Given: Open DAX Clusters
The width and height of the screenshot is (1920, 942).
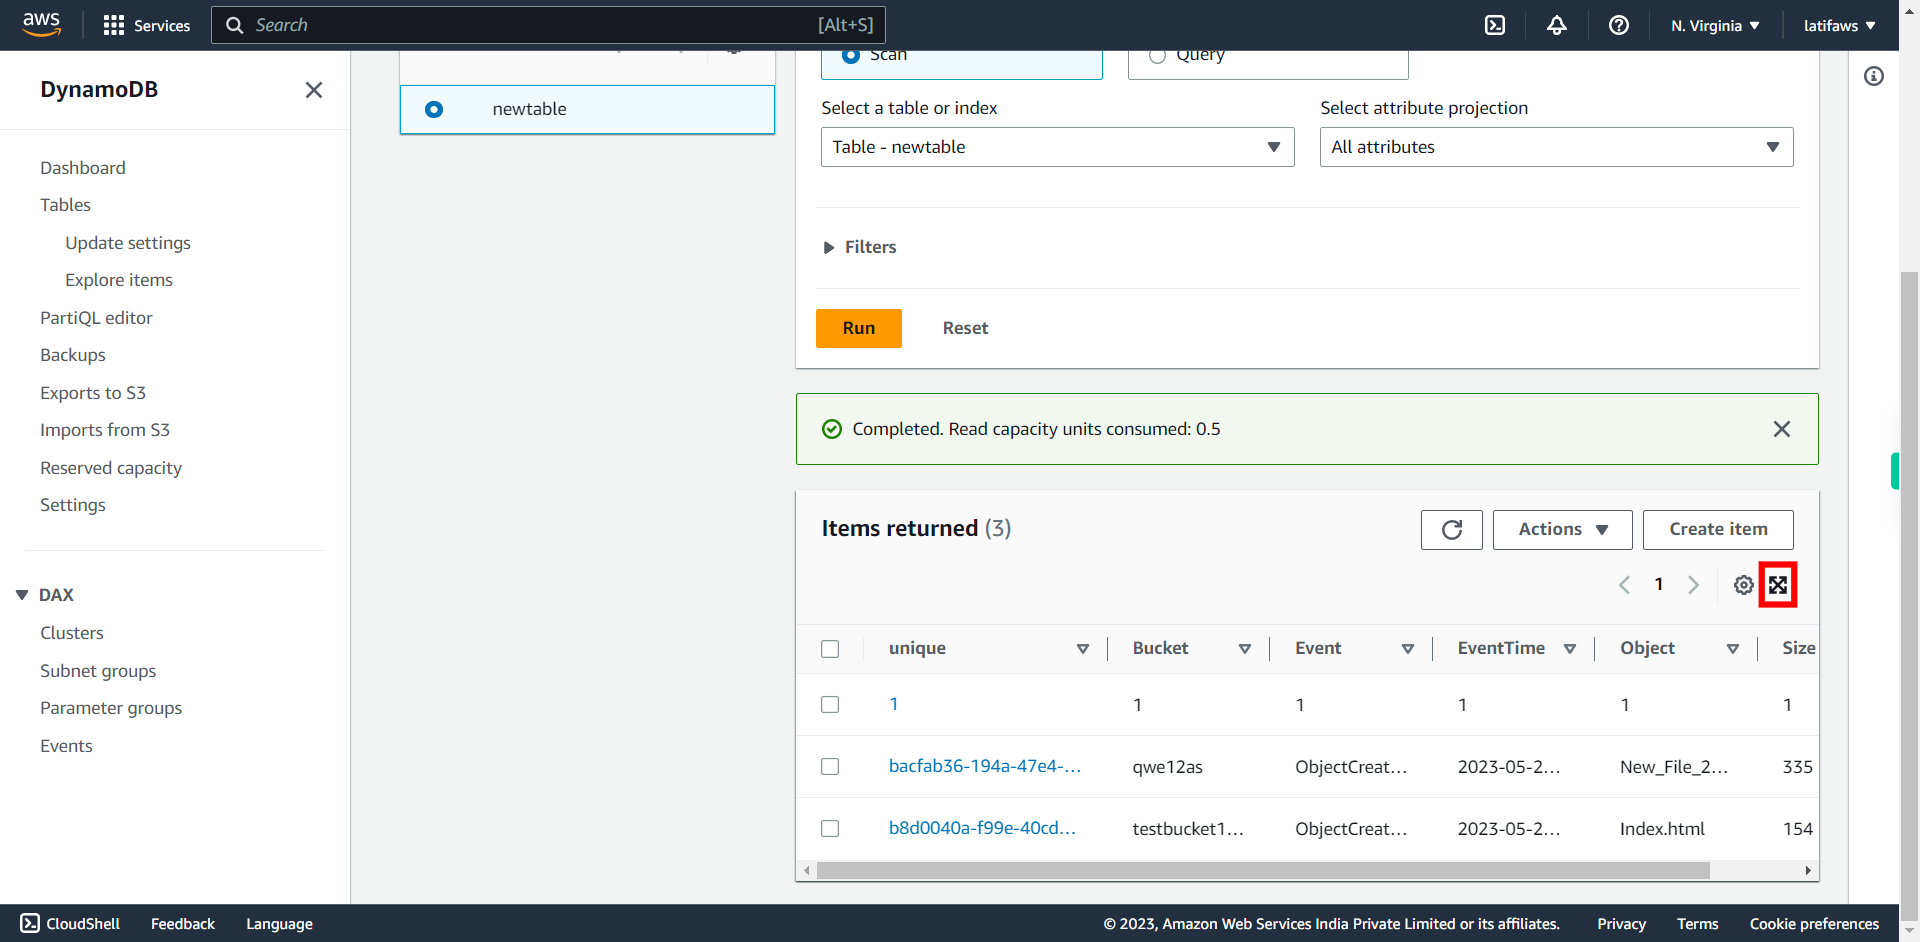Looking at the screenshot, I should (72, 633).
